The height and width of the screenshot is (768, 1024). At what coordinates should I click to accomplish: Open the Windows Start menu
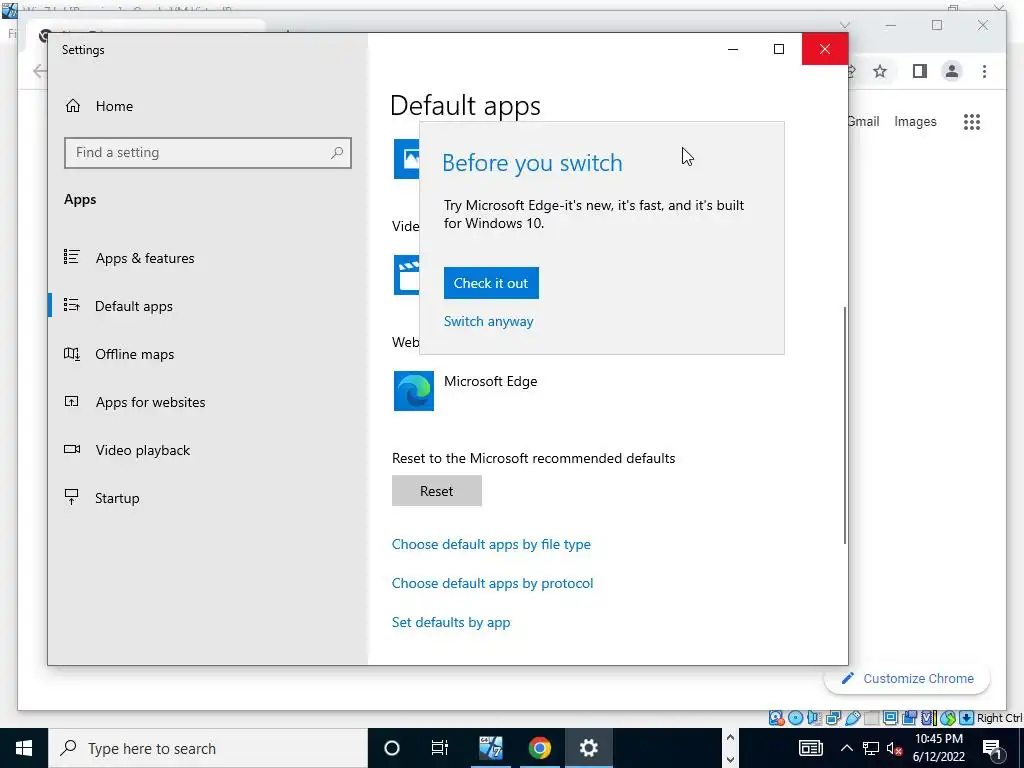(24, 748)
